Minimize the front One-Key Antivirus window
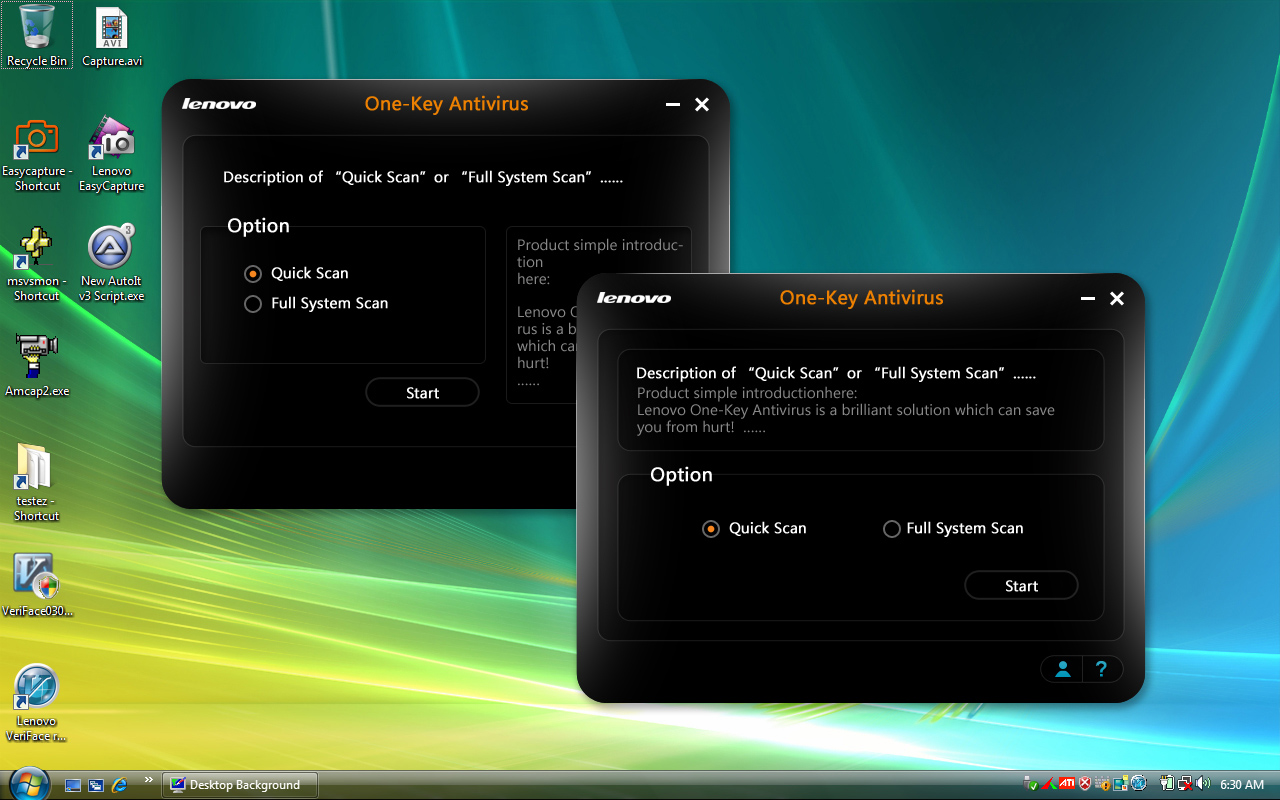1280x800 pixels. (x=1088, y=298)
